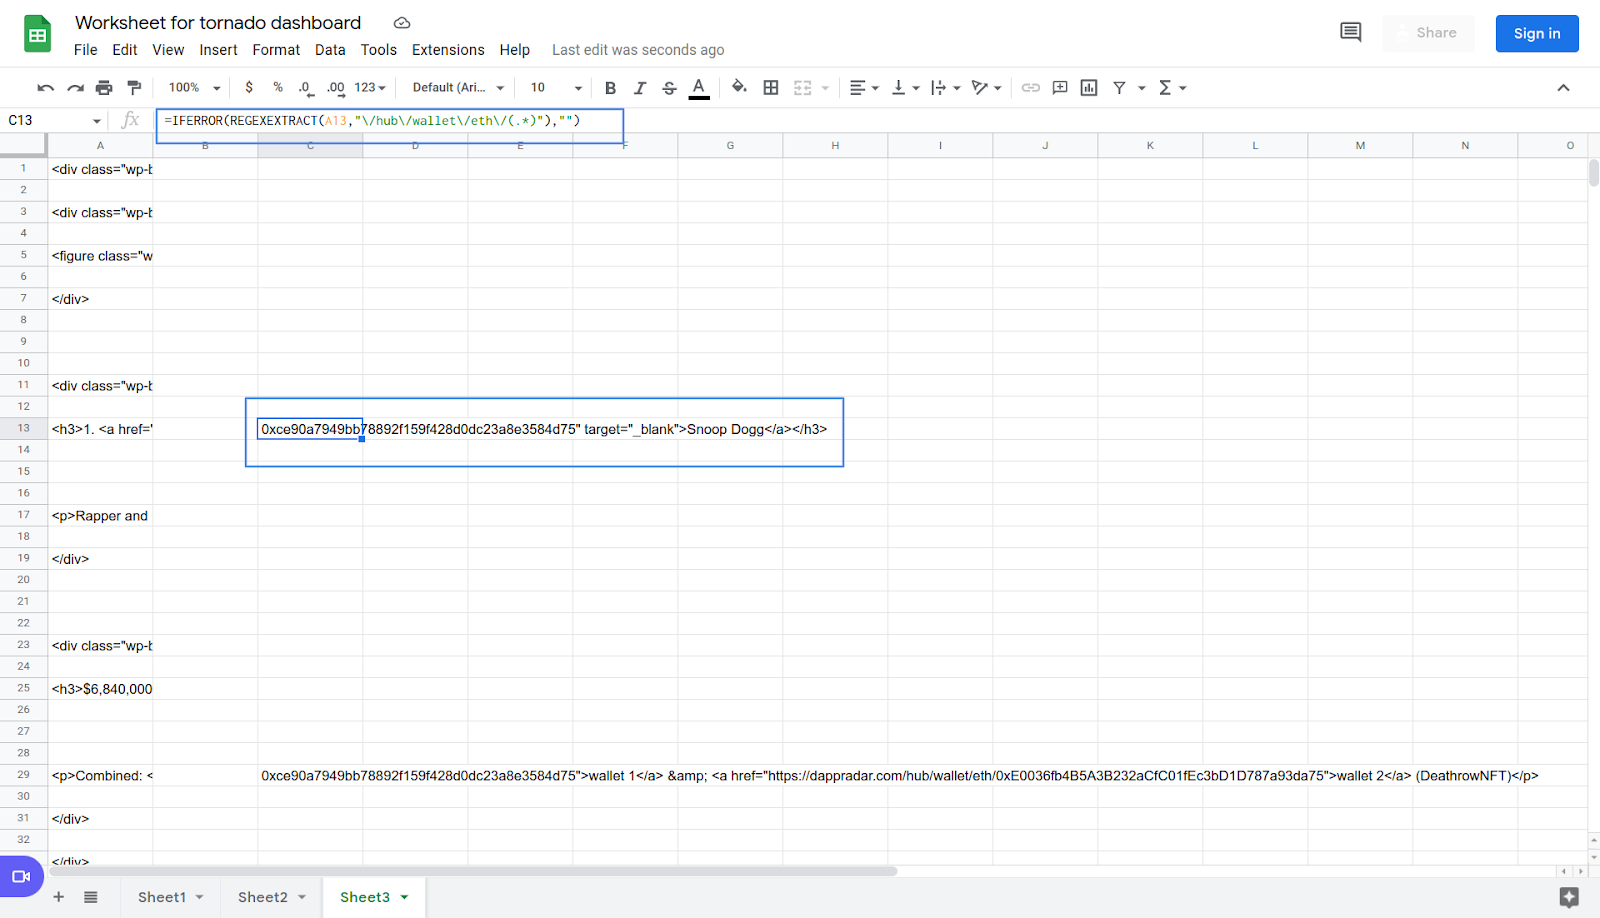Open the merge type dropdown arrow
This screenshot has height=918, width=1600.
tap(825, 88)
